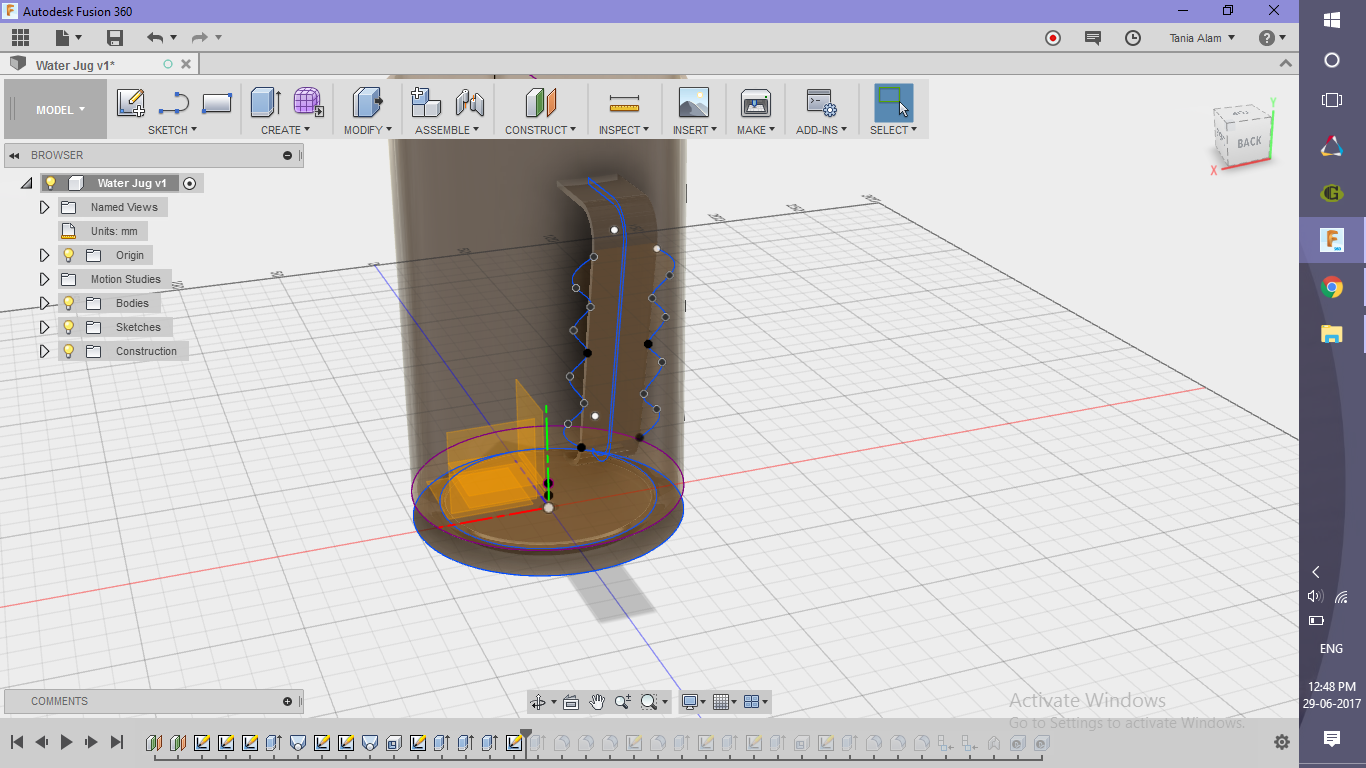Open the Display Settings dropdown

693,702
